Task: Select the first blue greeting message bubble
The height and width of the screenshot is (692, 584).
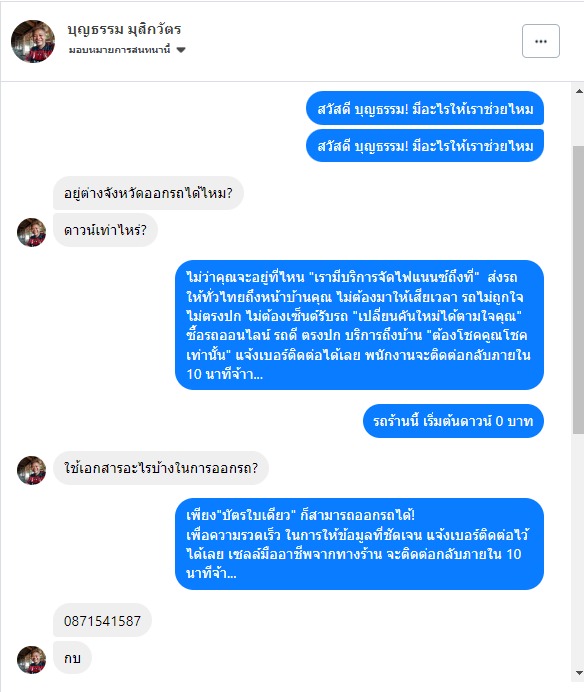Action: click(425, 109)
